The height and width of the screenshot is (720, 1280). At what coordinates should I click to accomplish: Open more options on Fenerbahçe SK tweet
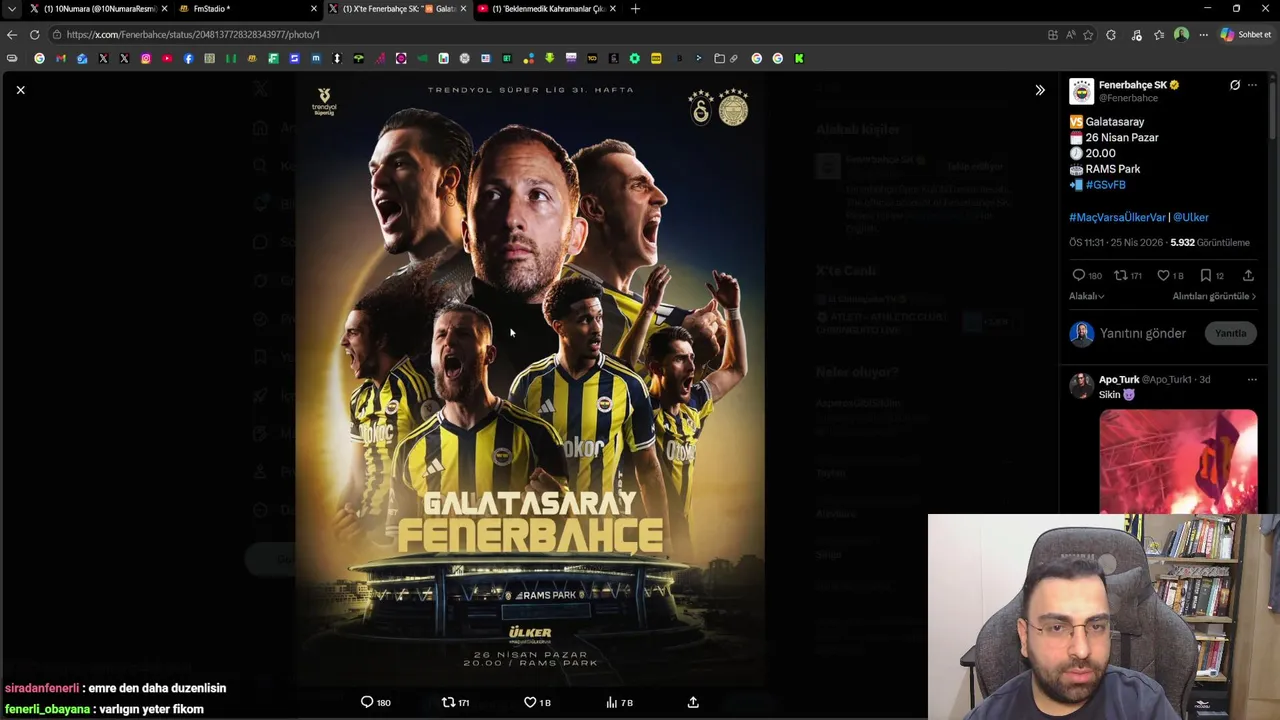click(x=1252, y=85)
